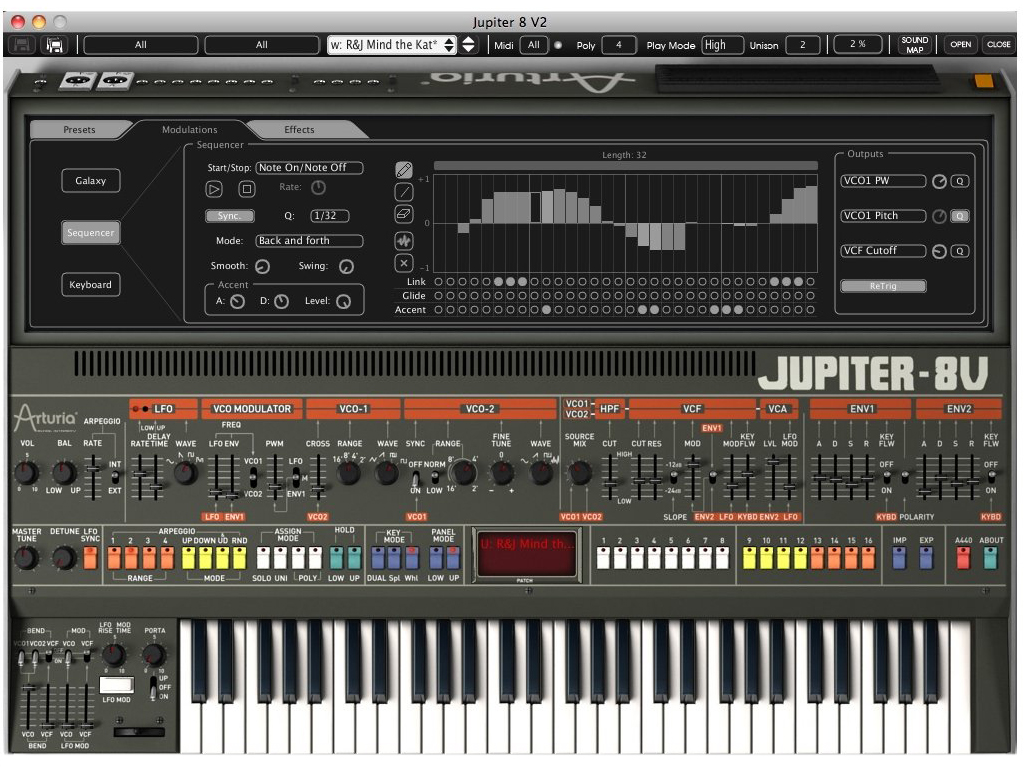
Task: Enable the Q button next to VCF Cutoff
Action: (959, 251)
